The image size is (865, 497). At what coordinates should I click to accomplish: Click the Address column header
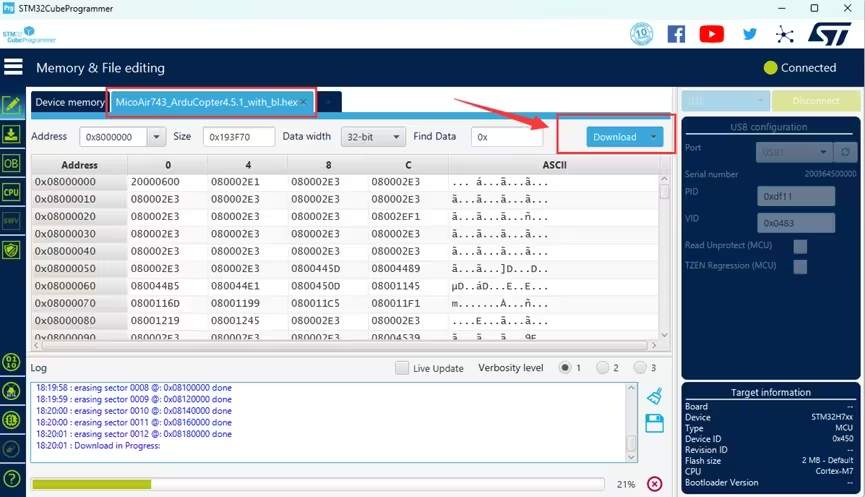pyautogui.click(x=79, y=165)
